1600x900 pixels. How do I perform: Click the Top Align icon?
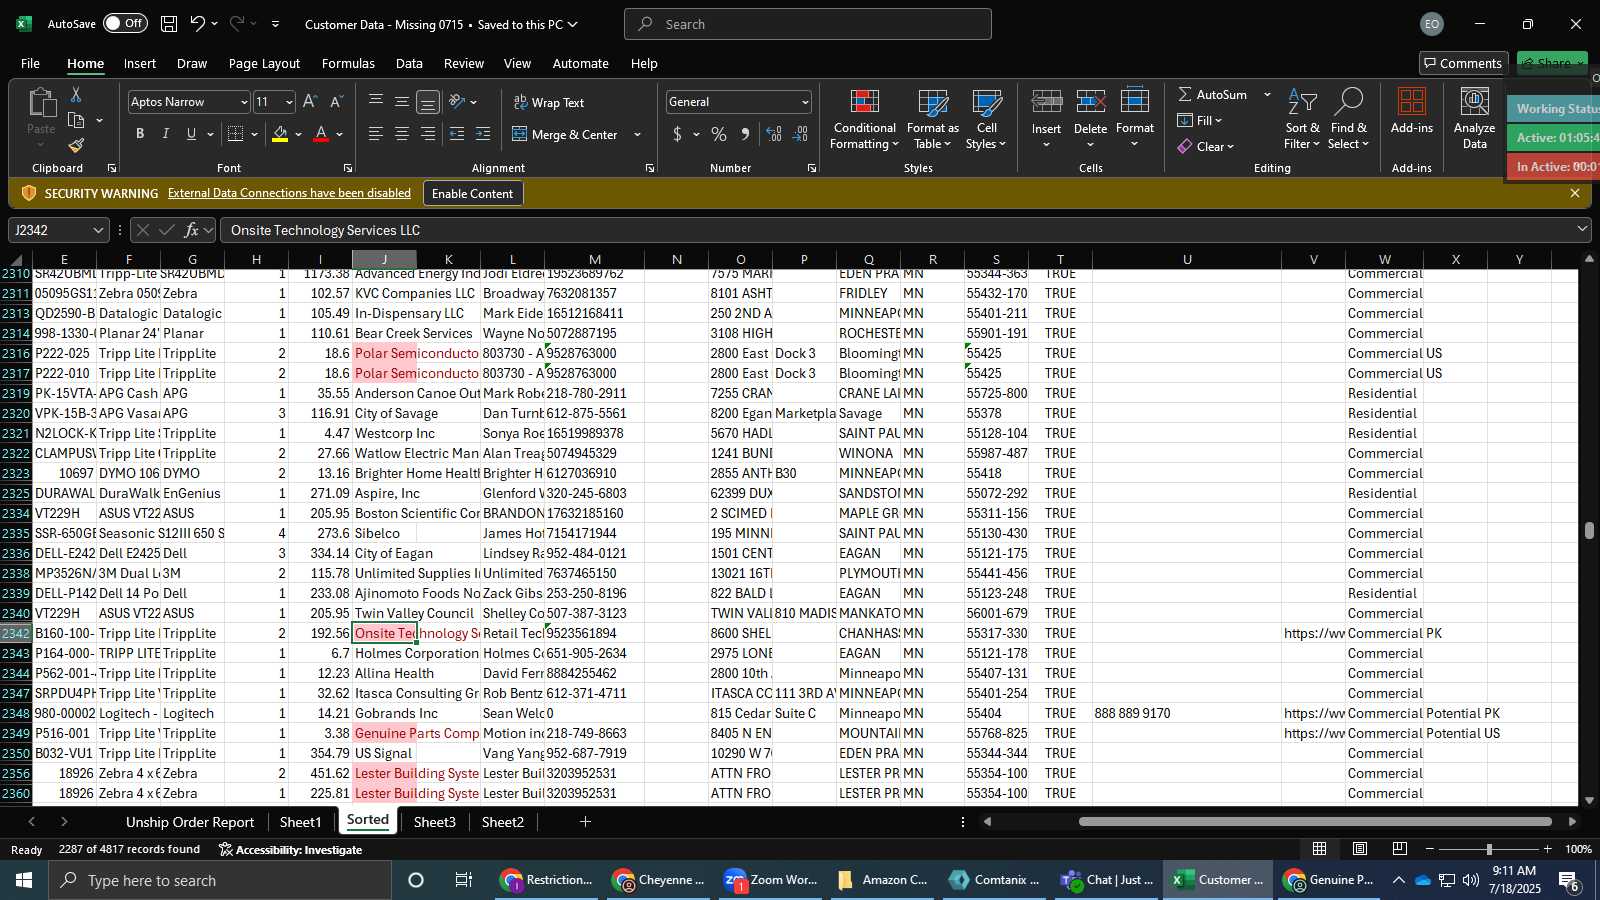tap(376, 101)
